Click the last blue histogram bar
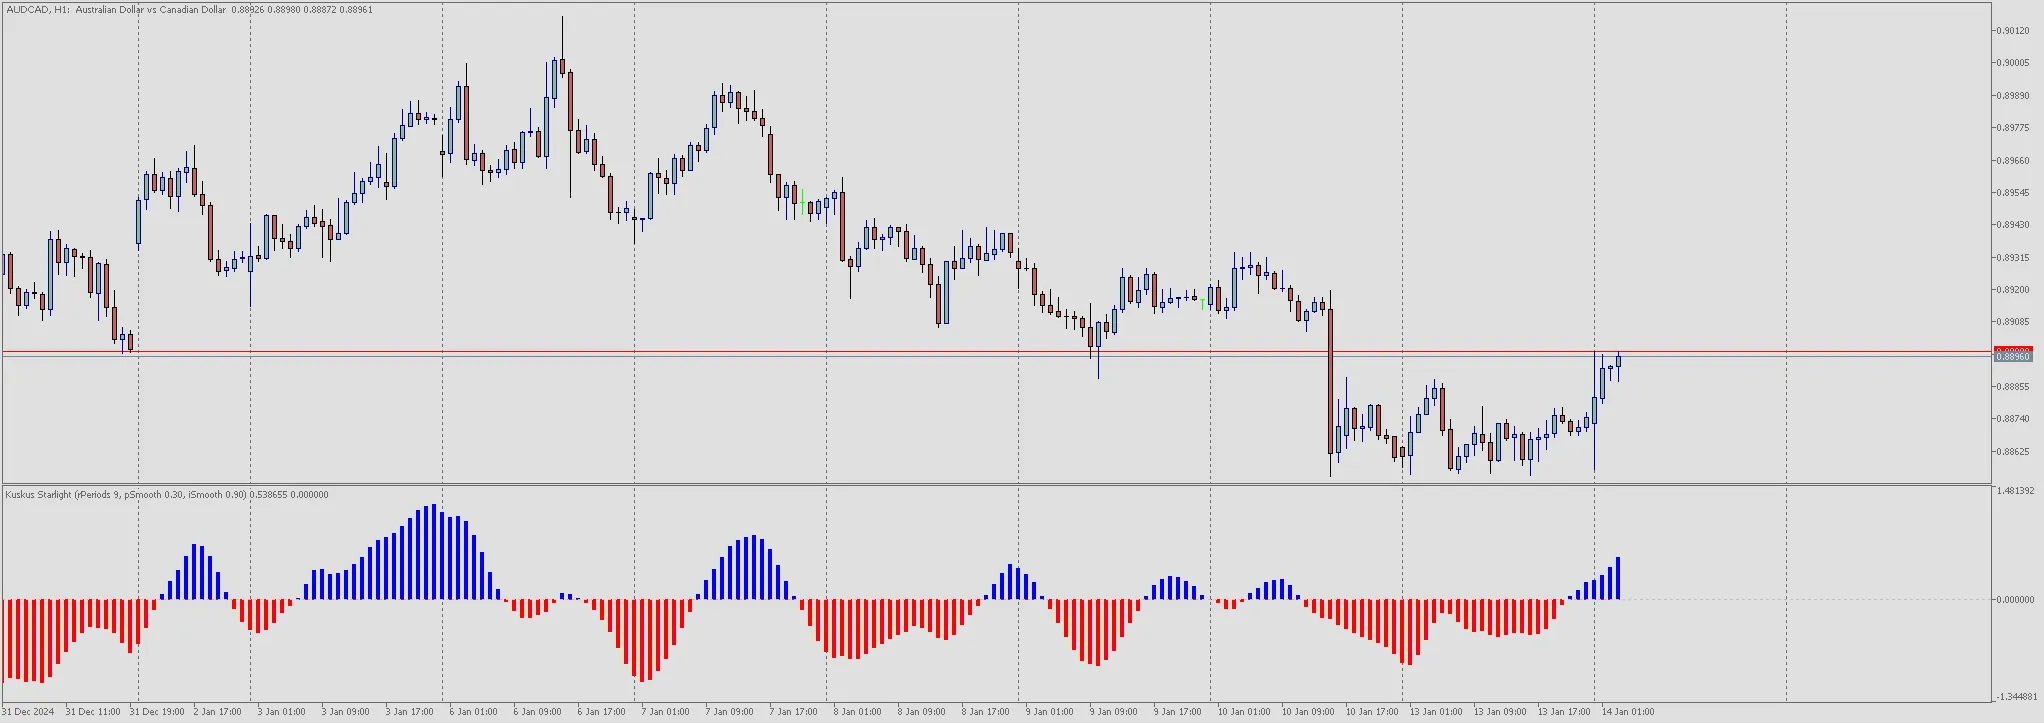Viewport: 2044px width, 723px height. pos(1618,578)
